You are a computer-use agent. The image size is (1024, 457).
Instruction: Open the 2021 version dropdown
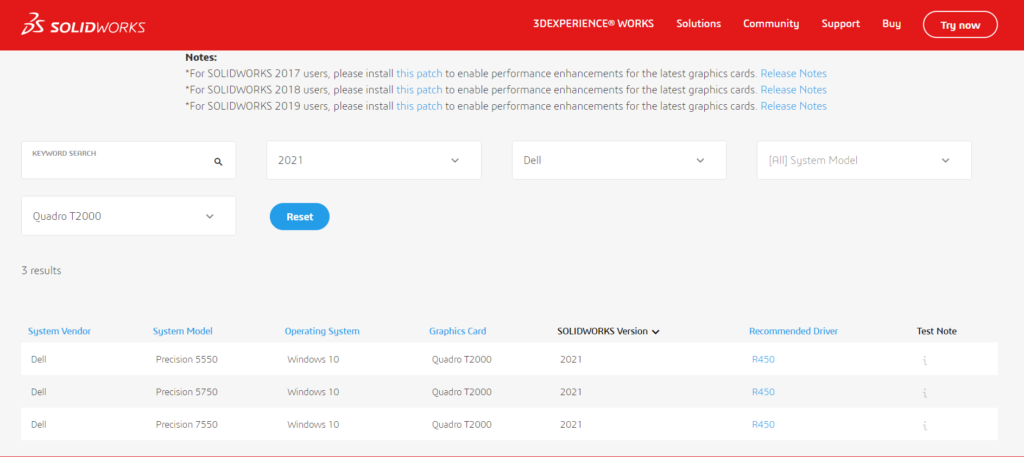point(374,160)
